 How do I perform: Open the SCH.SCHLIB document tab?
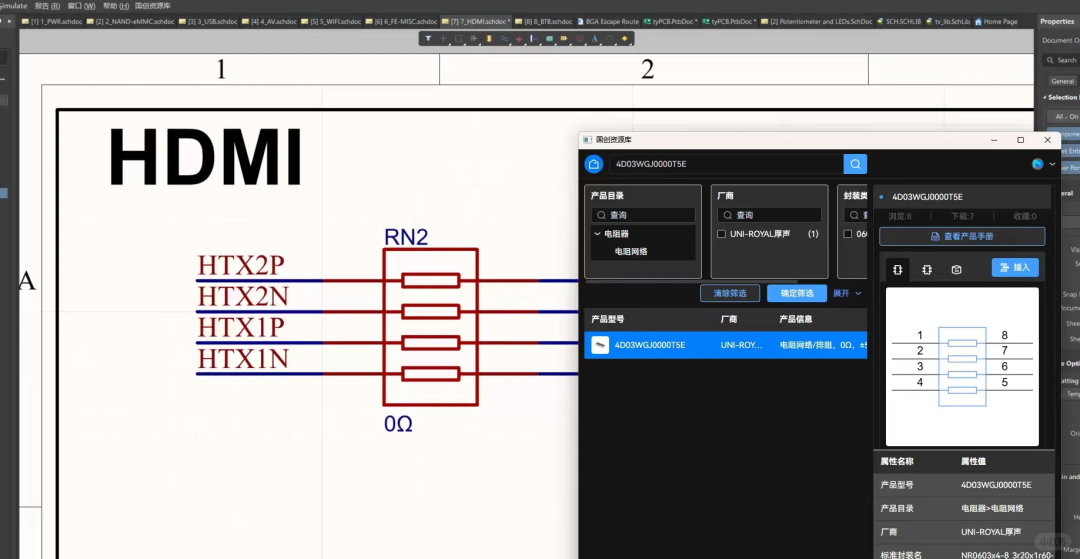[898, 21]
